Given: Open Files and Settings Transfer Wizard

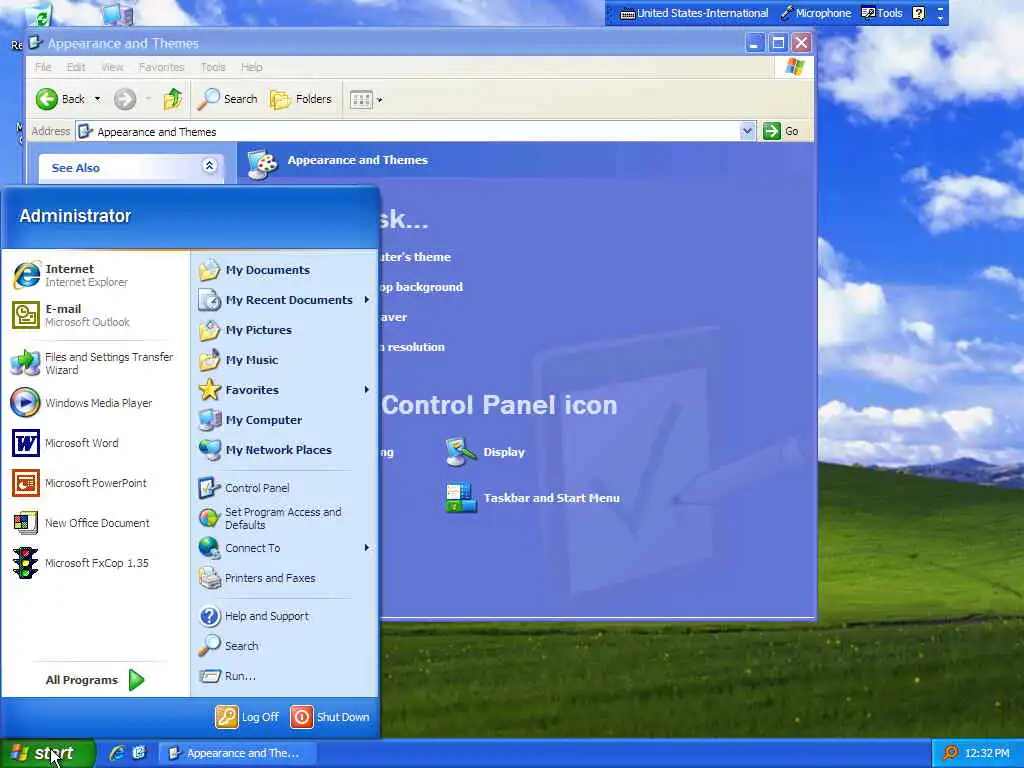Looking at the screenshot, I should click(95, 363).
